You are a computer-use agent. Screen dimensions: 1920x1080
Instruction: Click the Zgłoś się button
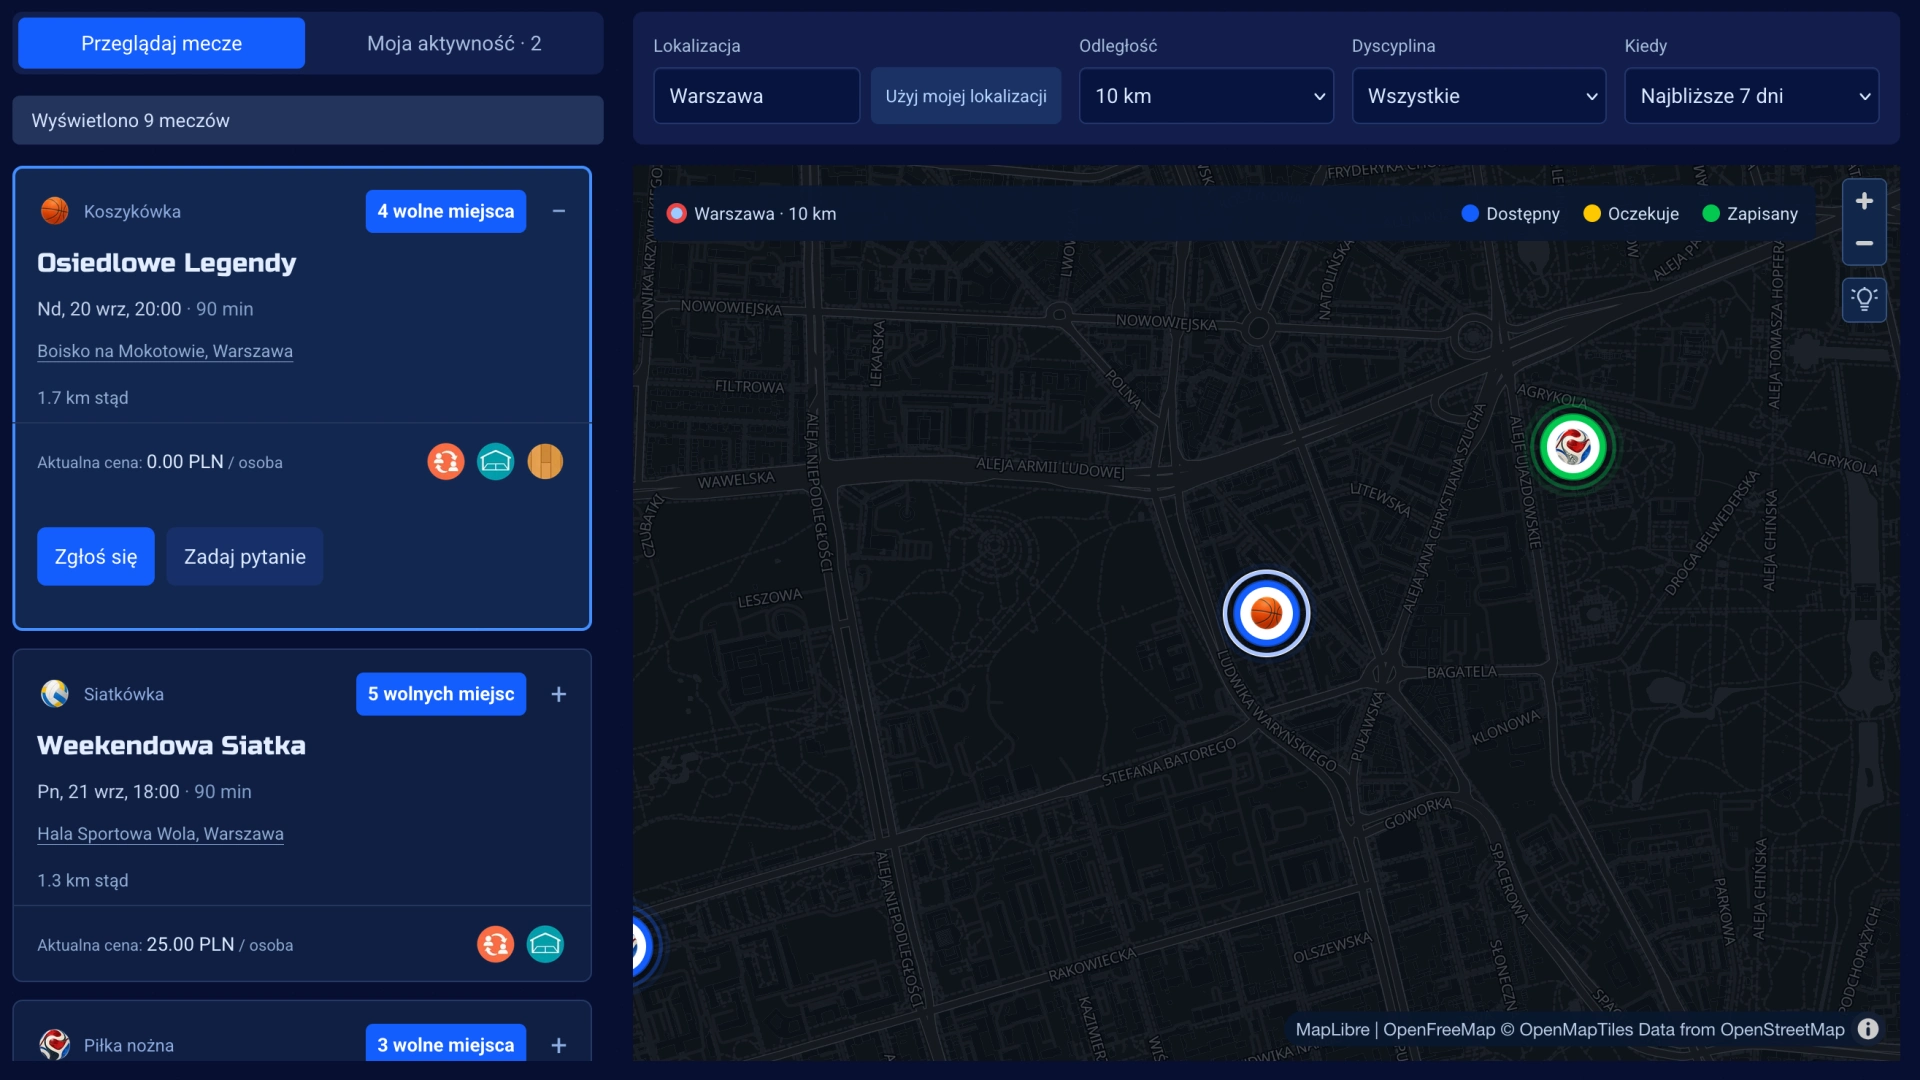[96, 556]
